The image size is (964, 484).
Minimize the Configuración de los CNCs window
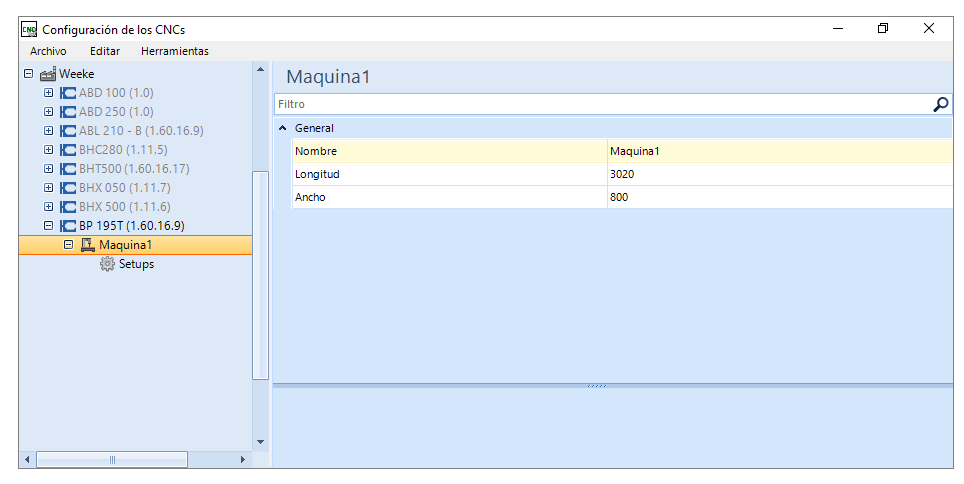point(837,28)
